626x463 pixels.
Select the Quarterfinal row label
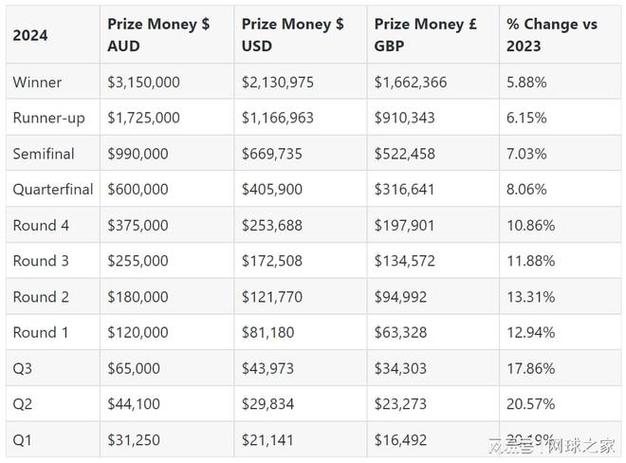53,189
